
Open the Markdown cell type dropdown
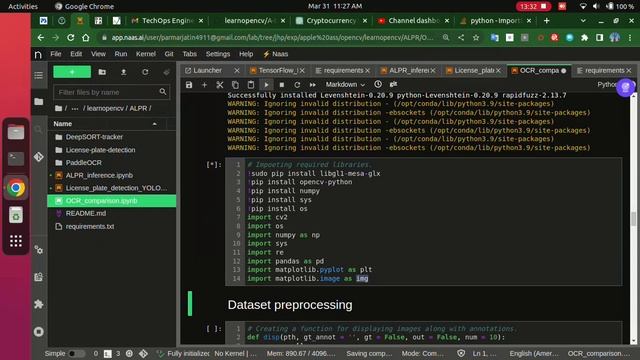[345, 84]
